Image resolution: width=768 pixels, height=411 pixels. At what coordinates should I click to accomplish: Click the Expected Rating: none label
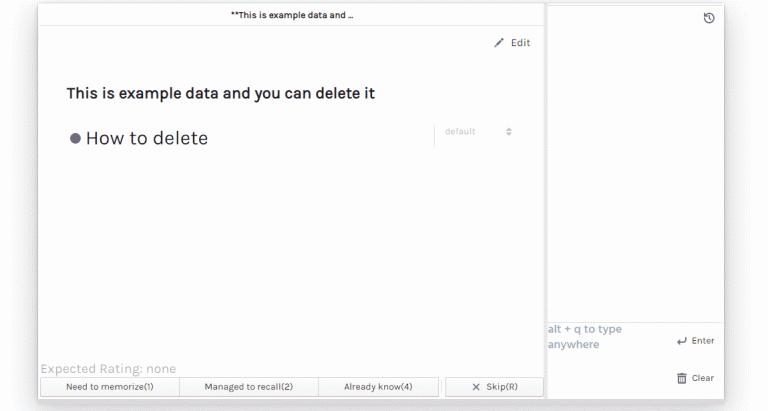click(x=108, y=369)
